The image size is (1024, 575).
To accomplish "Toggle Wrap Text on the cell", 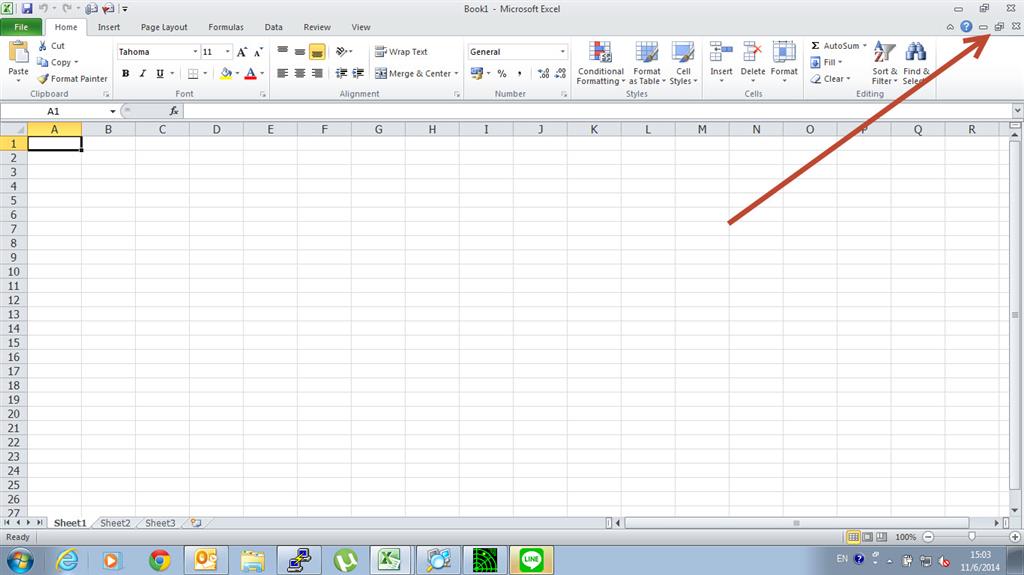I will click(401, 52).
